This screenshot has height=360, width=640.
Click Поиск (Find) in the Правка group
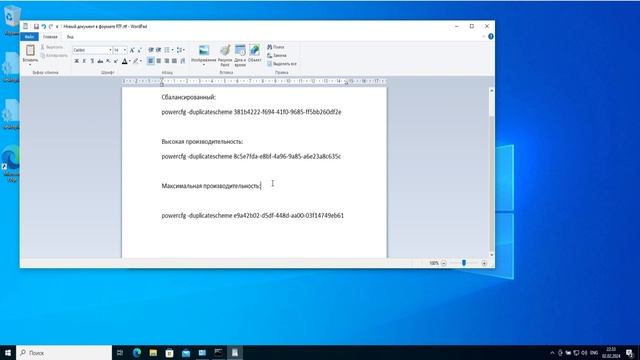[x=276, y=47]
